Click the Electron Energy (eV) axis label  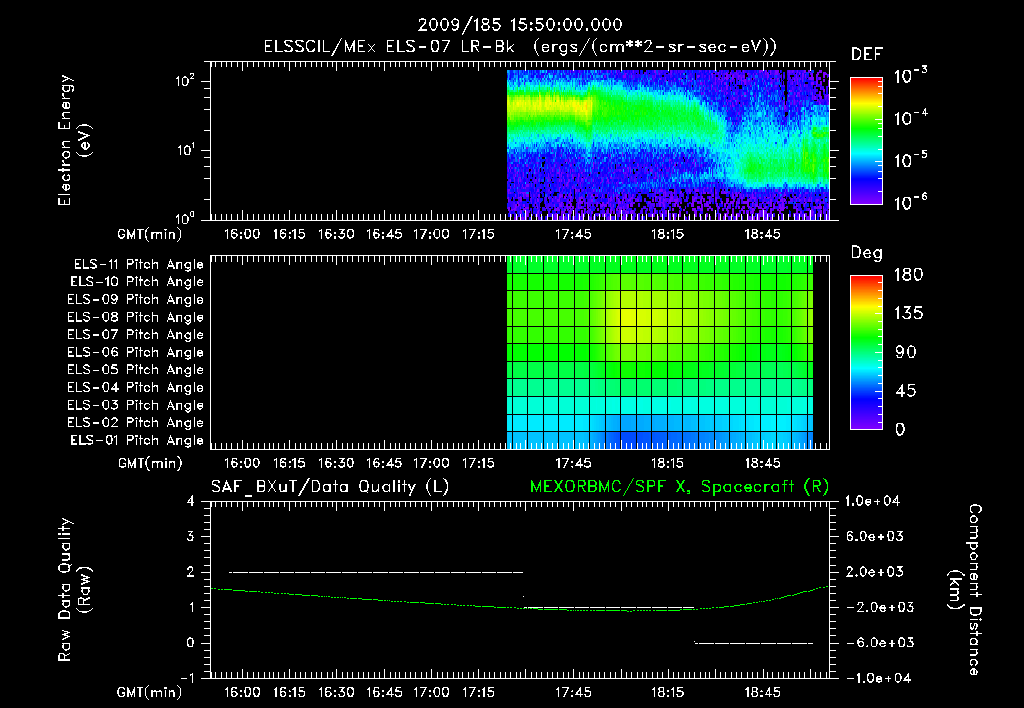tap(74, 140)
